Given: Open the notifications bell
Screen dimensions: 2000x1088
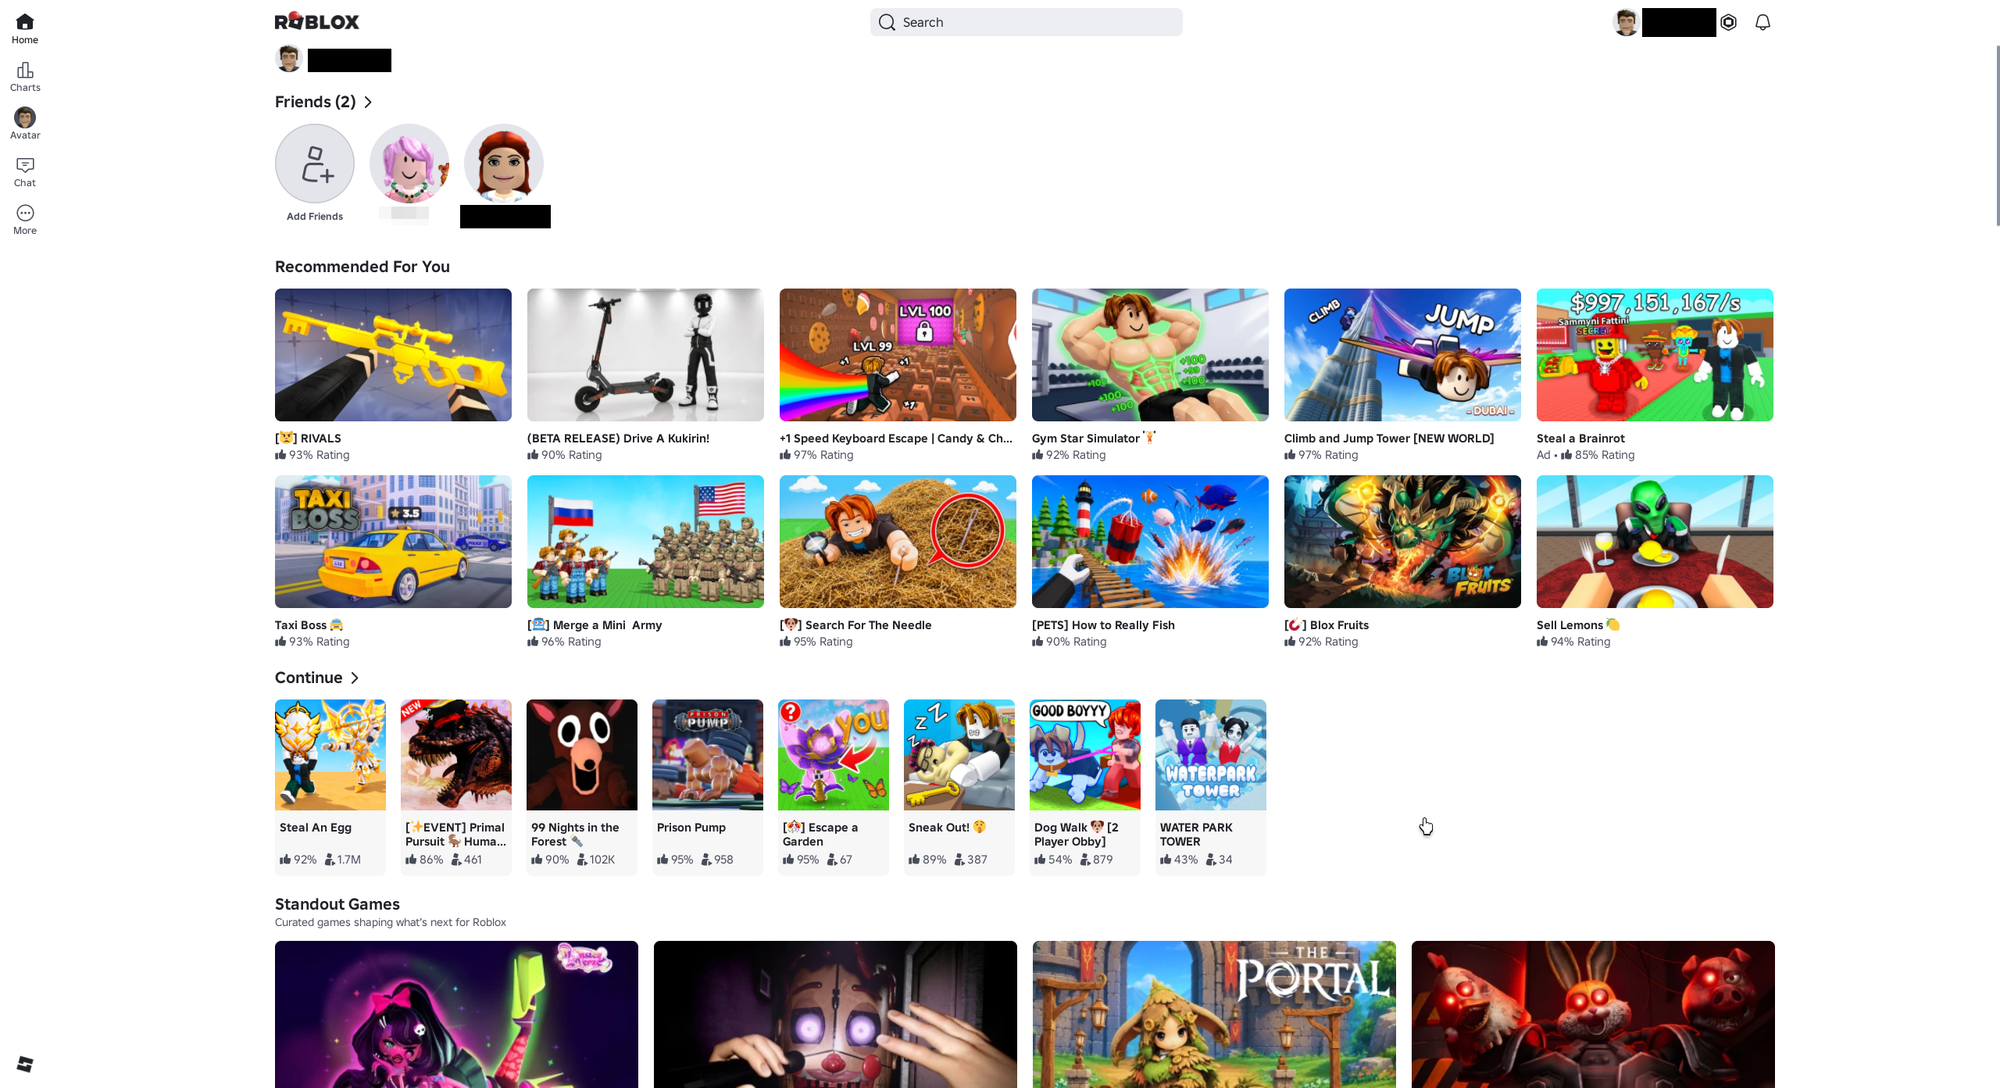Looking at the screenshot, I should tap(1763, 22).
